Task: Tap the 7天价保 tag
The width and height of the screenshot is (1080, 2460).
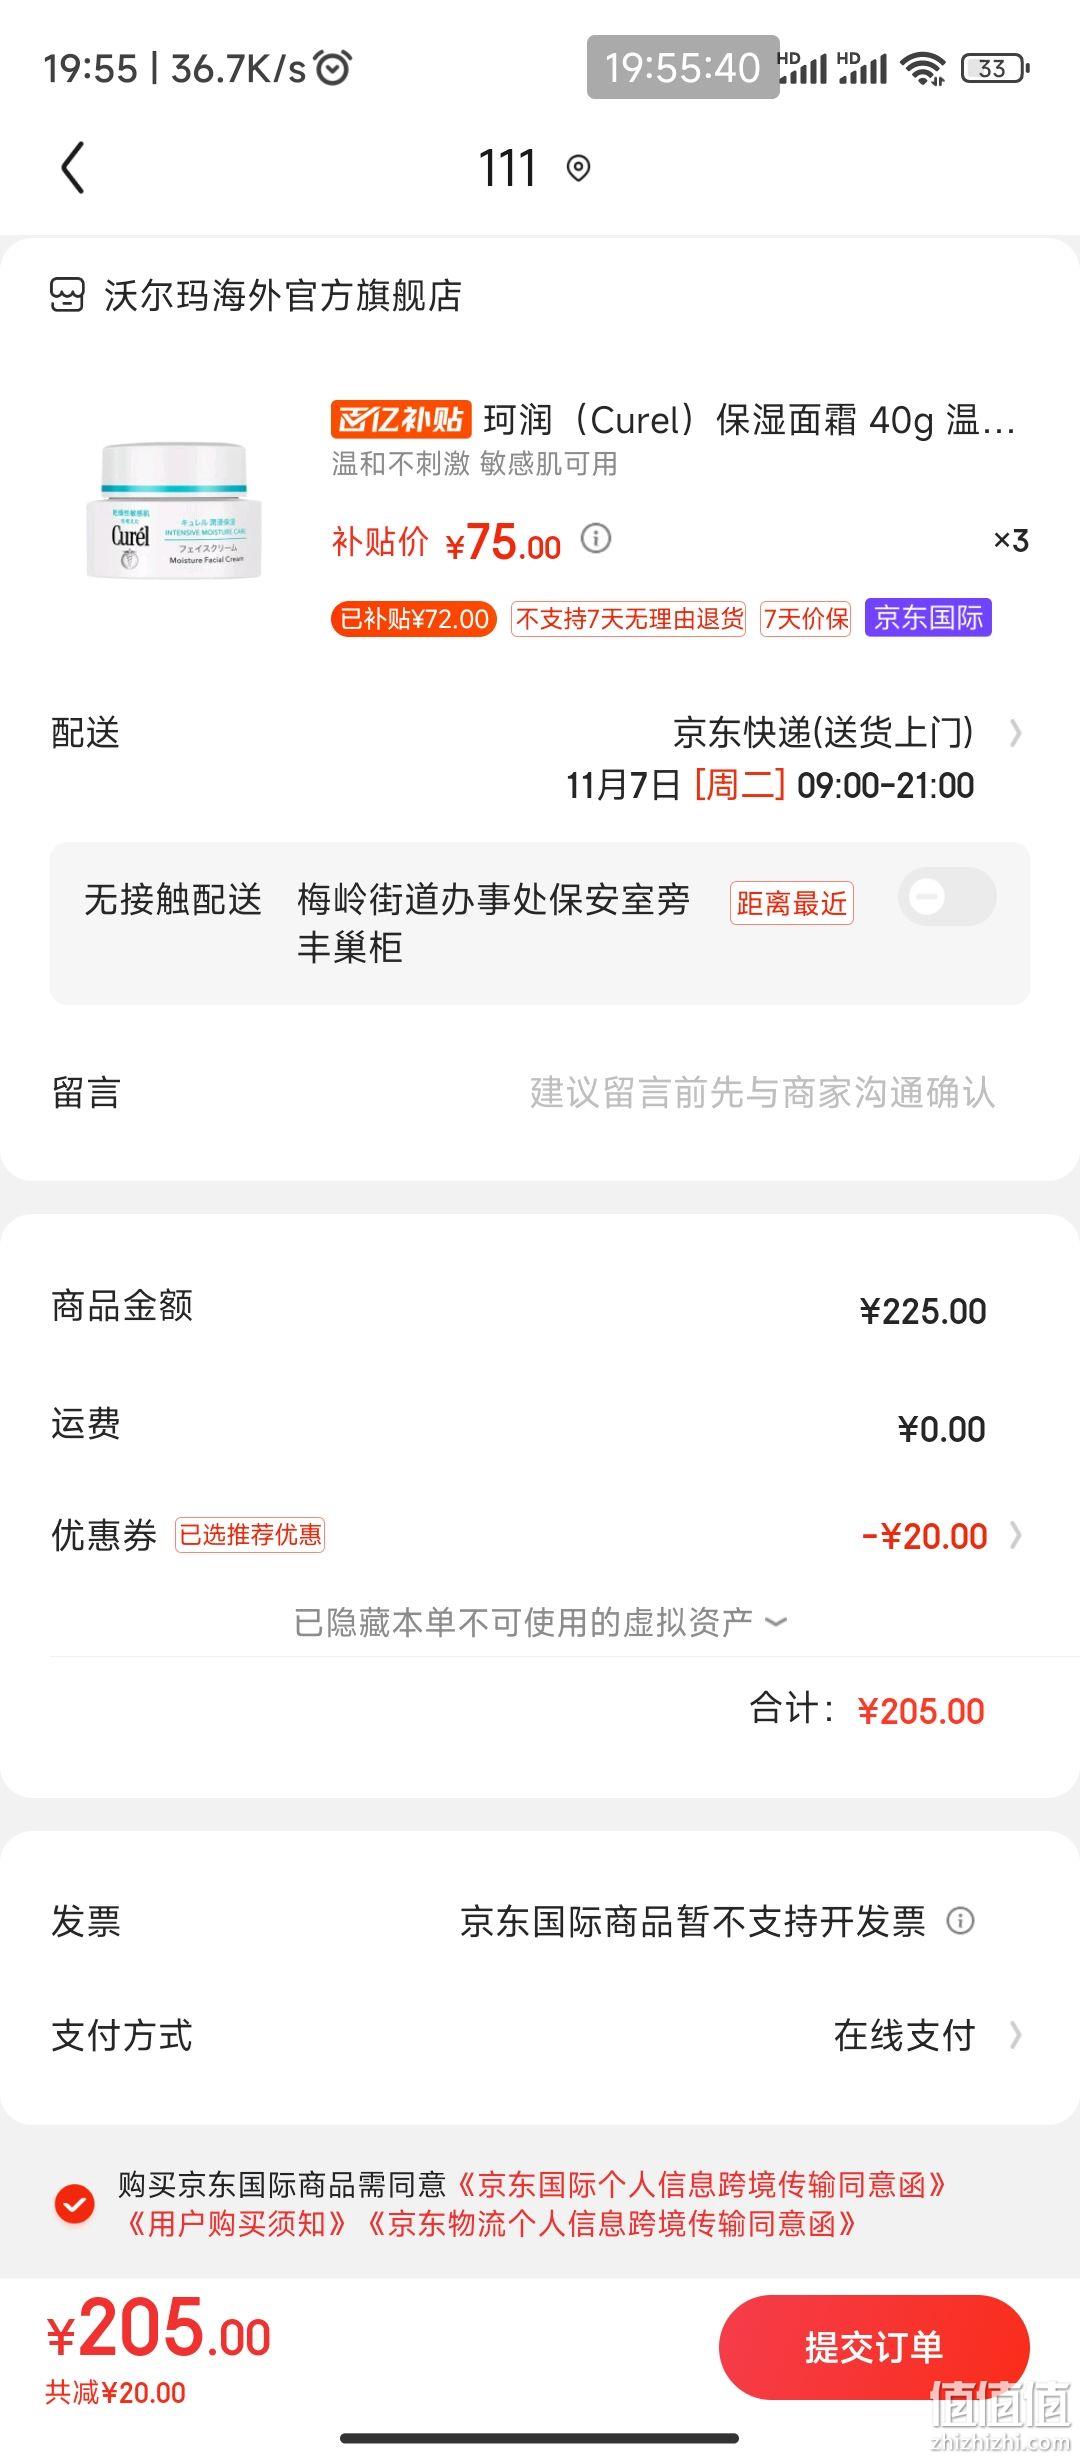Action: click(x=806, y=619)
